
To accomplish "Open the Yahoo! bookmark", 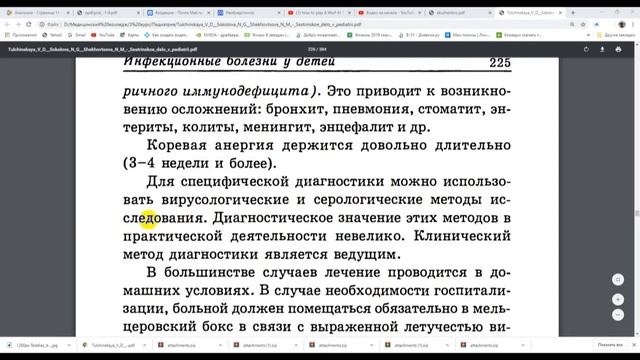I will pyautogui.click(x=52, y=35).
